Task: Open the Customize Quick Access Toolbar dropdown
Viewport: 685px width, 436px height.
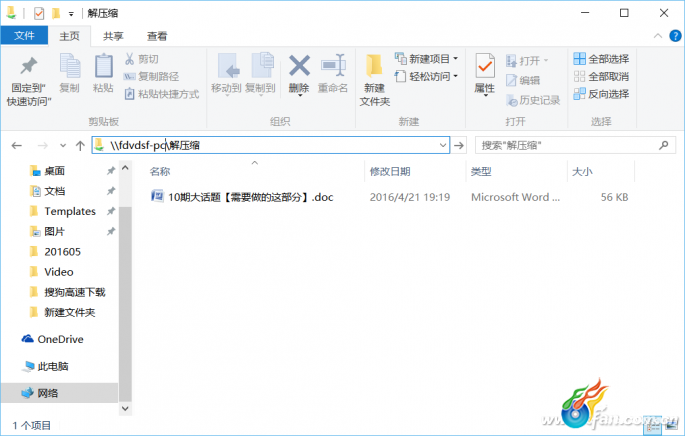Action: [x=71, y=14]
